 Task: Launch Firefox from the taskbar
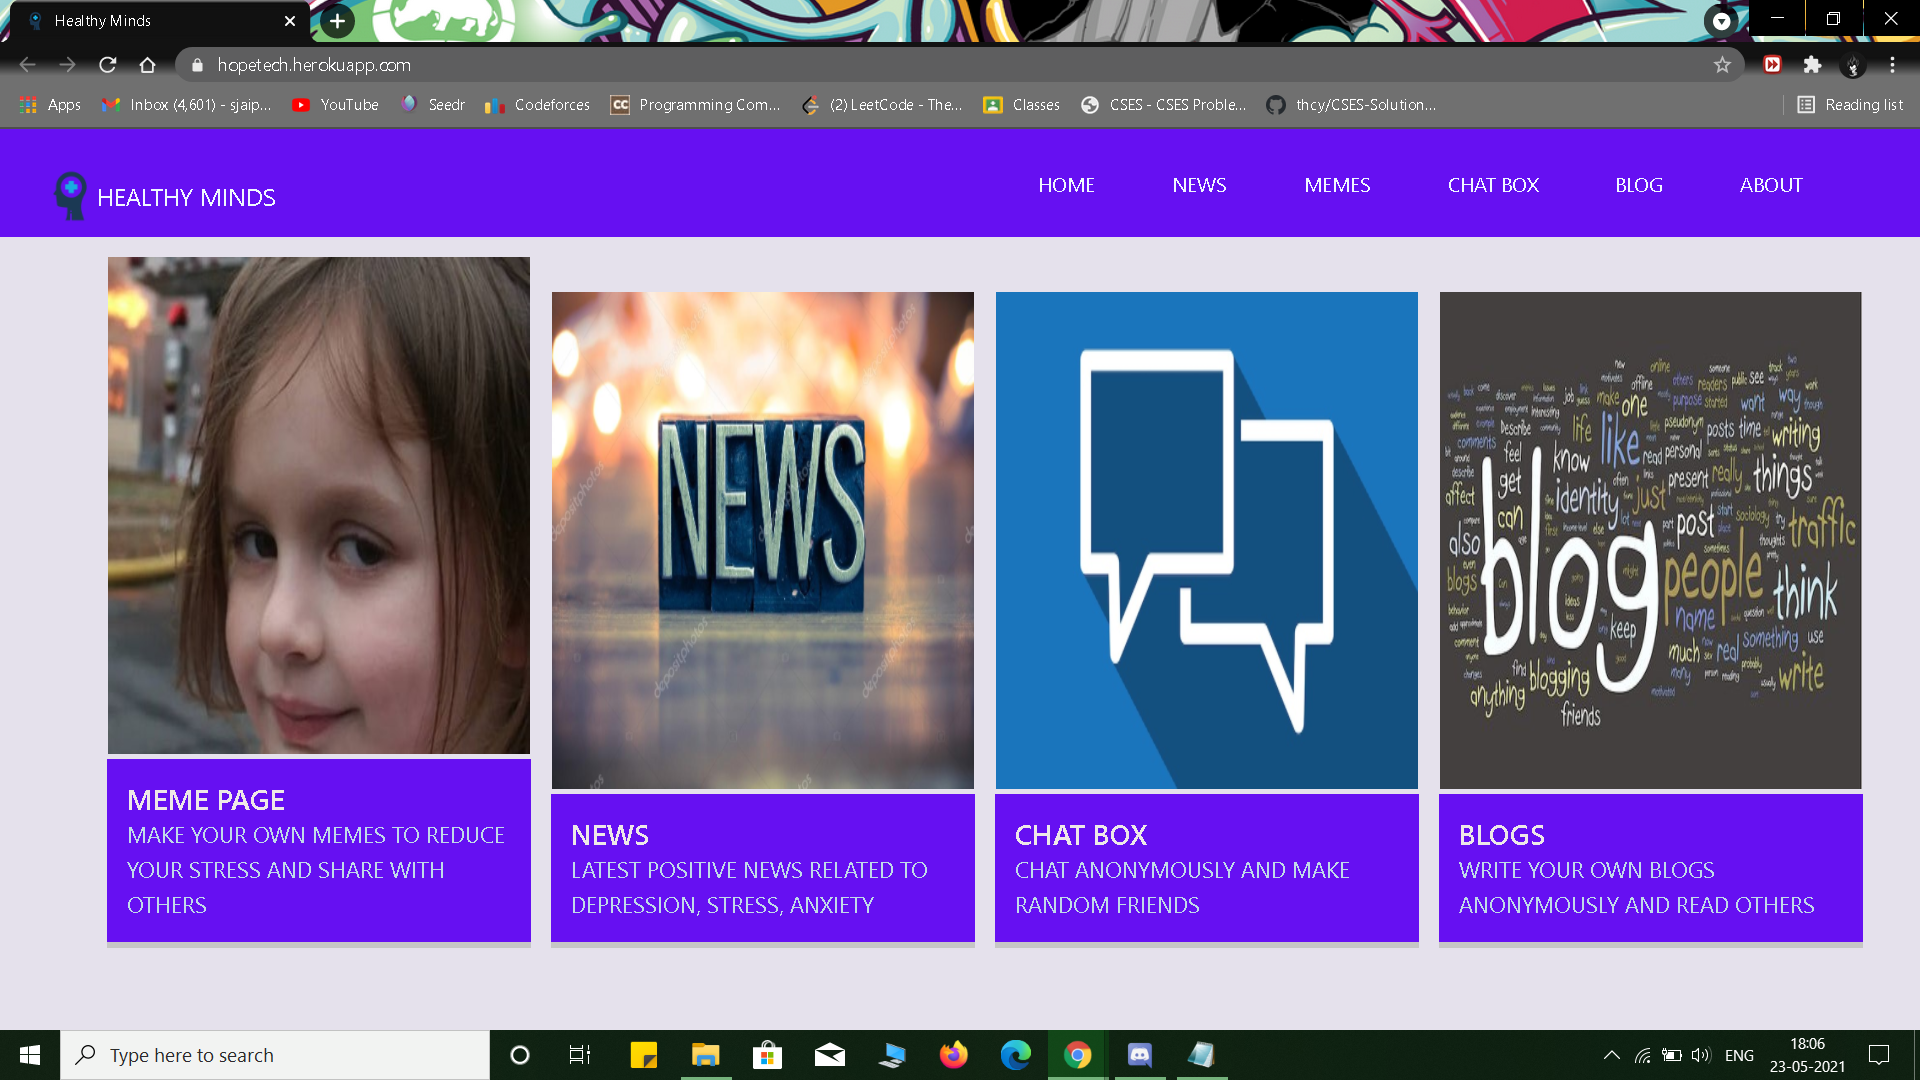pos(953,1055)
